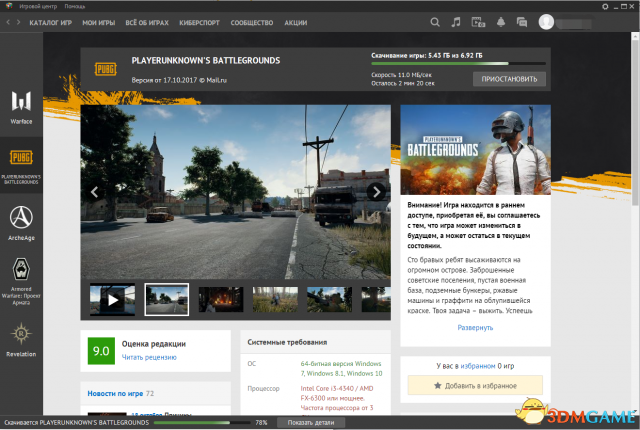Open the music note player icon

tap(456, 22)
